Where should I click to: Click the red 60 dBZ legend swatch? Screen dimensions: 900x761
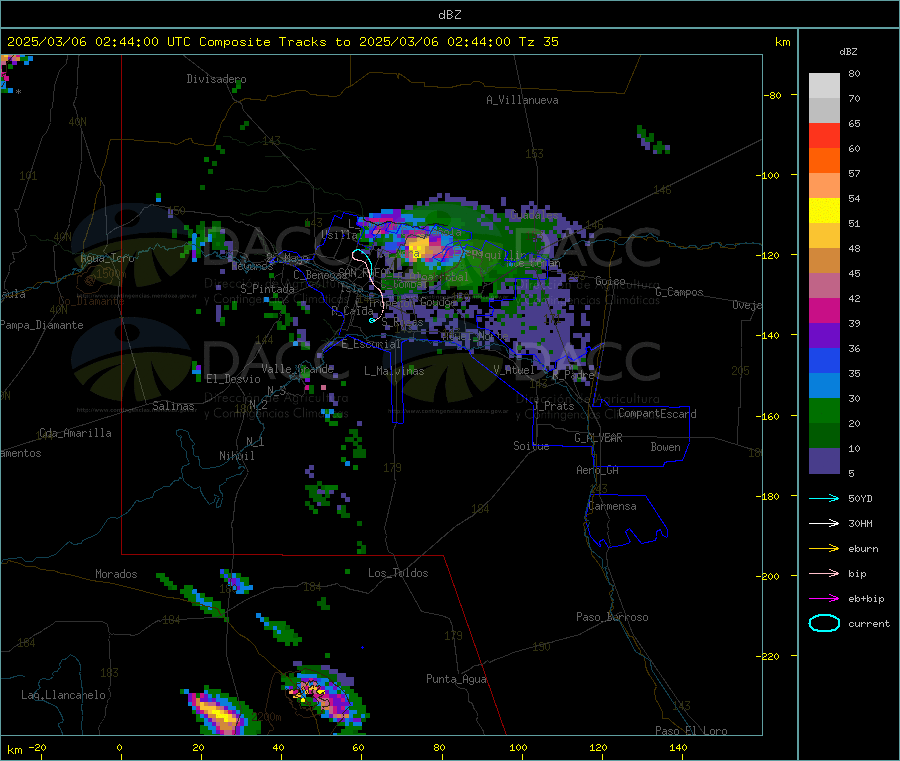coord(824,135)
